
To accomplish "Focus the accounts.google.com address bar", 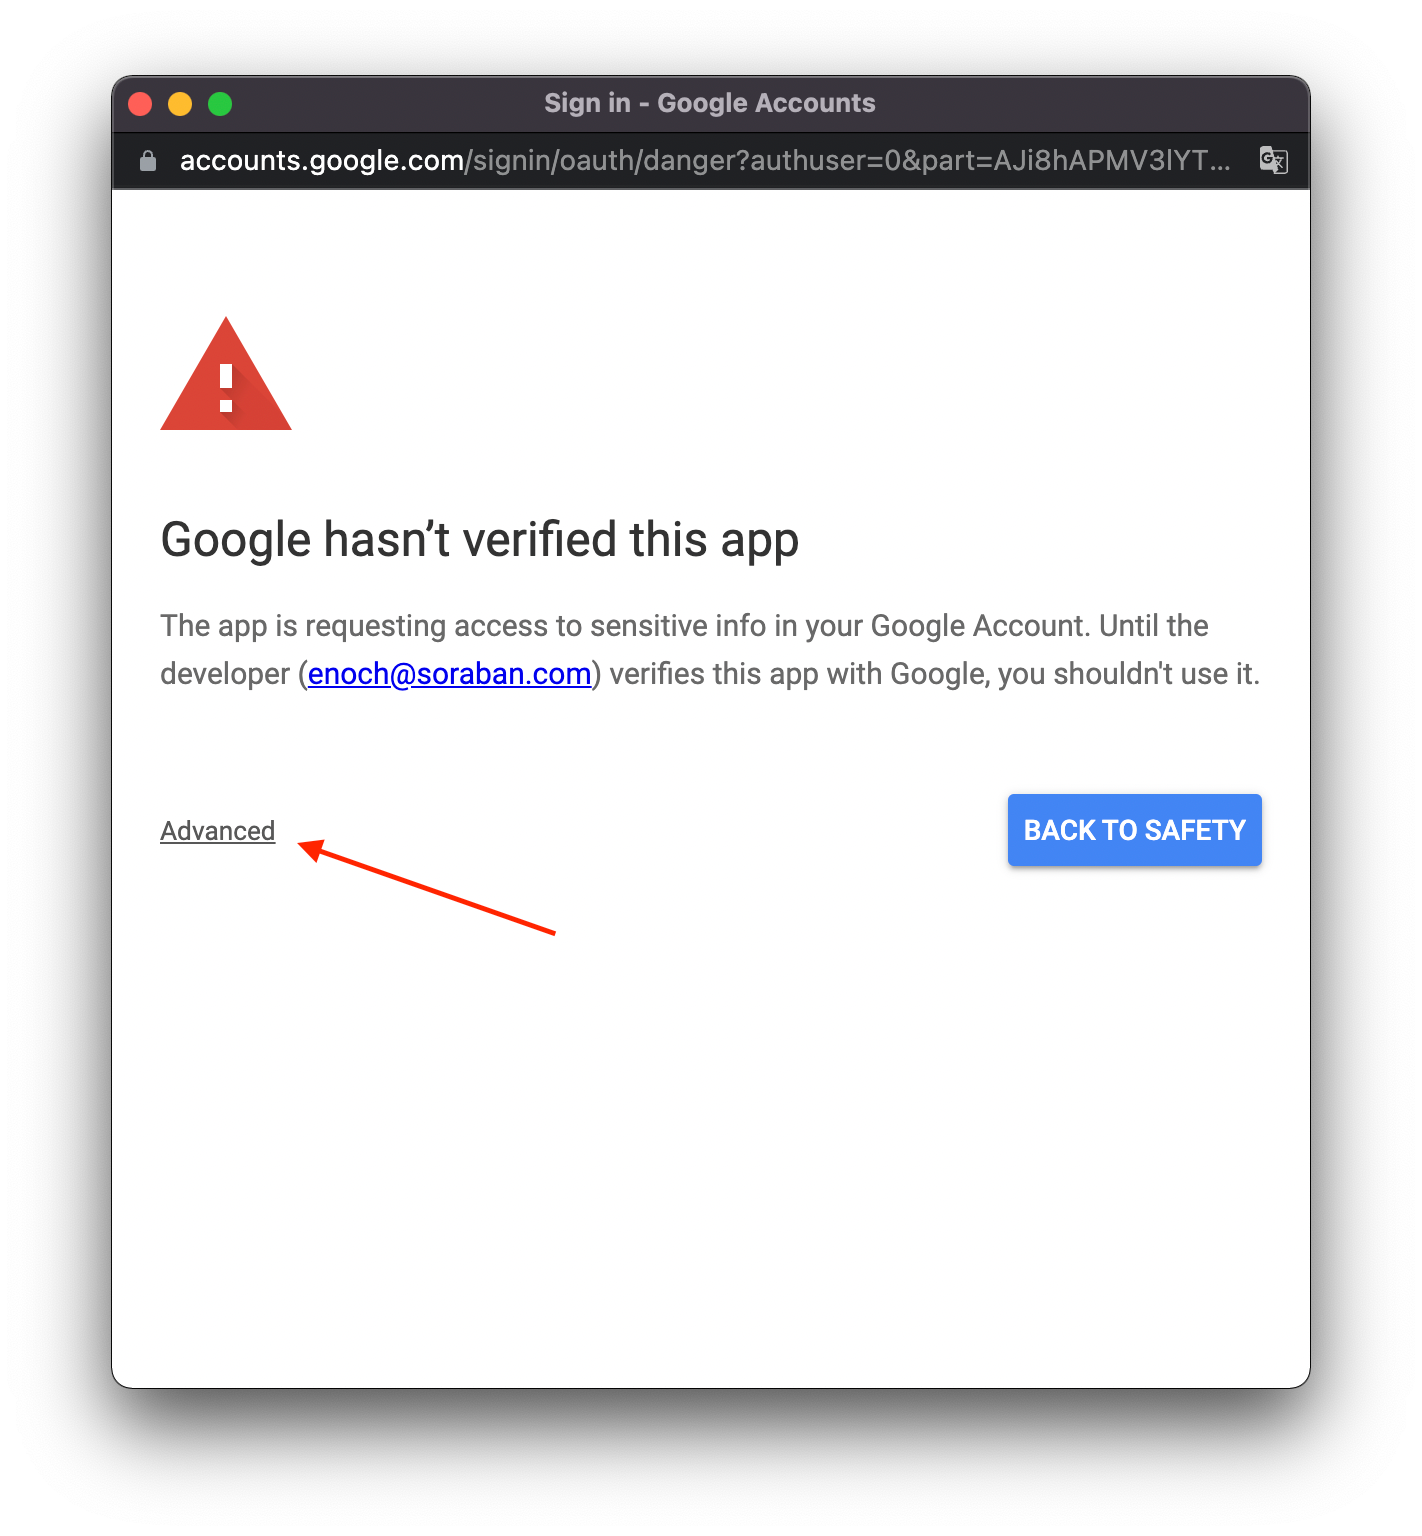I will (x=705, y=161).
